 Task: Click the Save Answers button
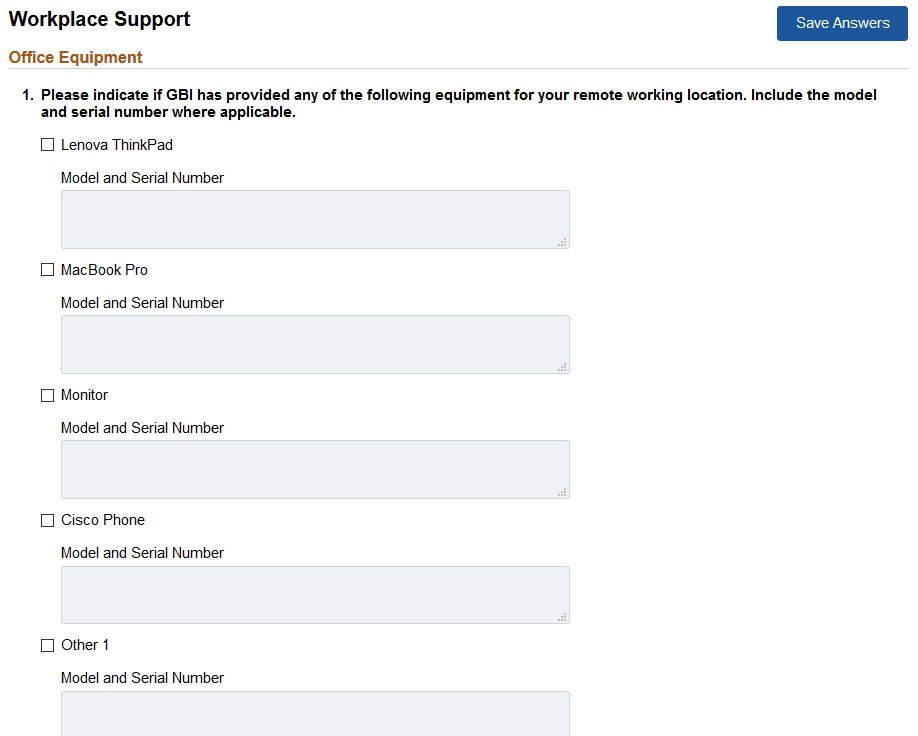click(x=841, y=23)
